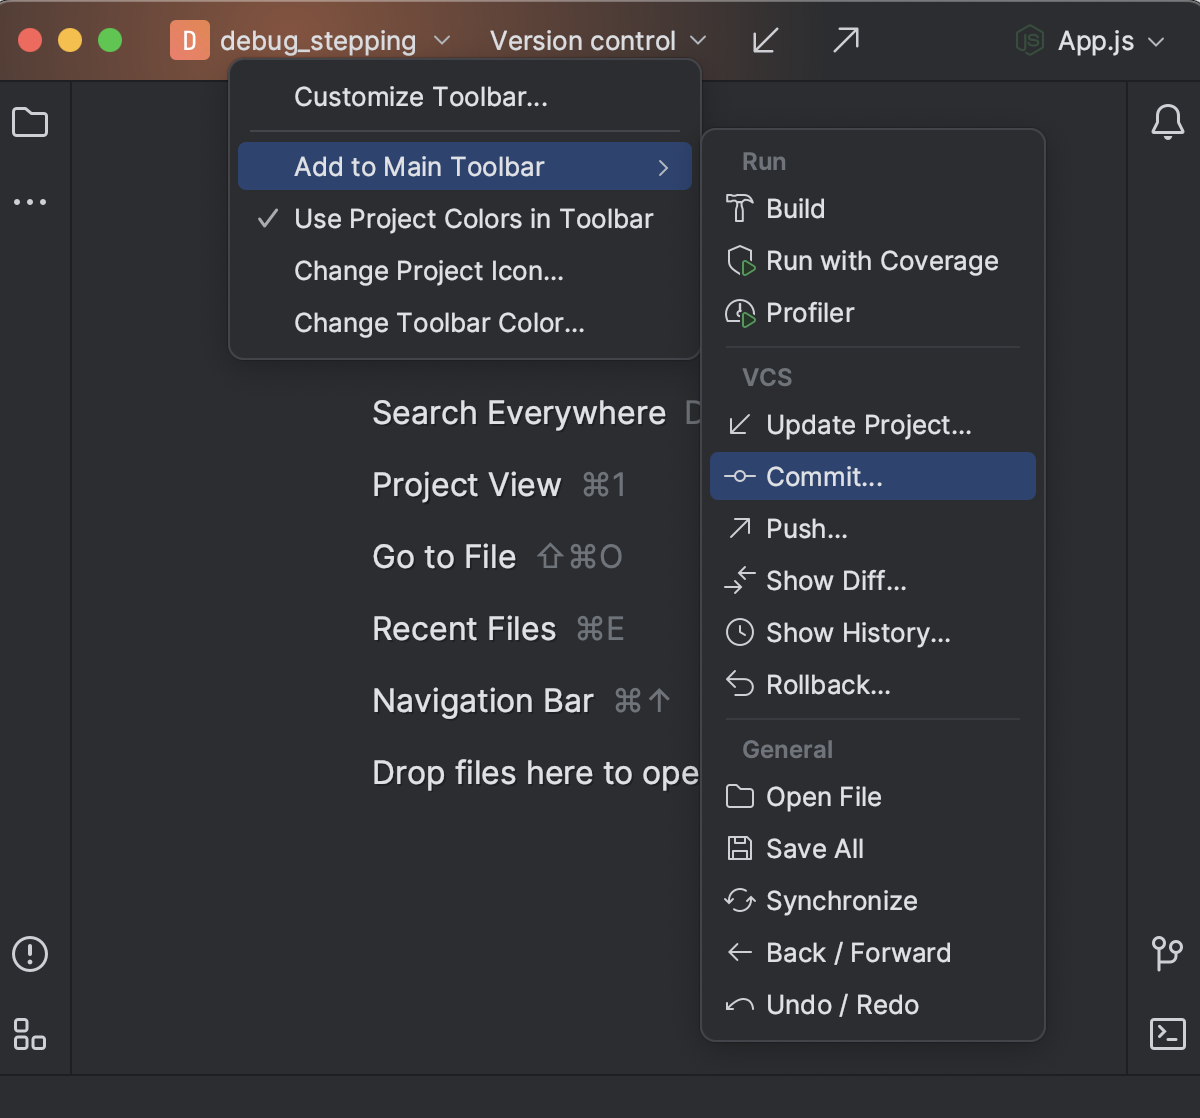Open the Structure tool window
The image size is (1200, 1118).
coord(31,1037)
